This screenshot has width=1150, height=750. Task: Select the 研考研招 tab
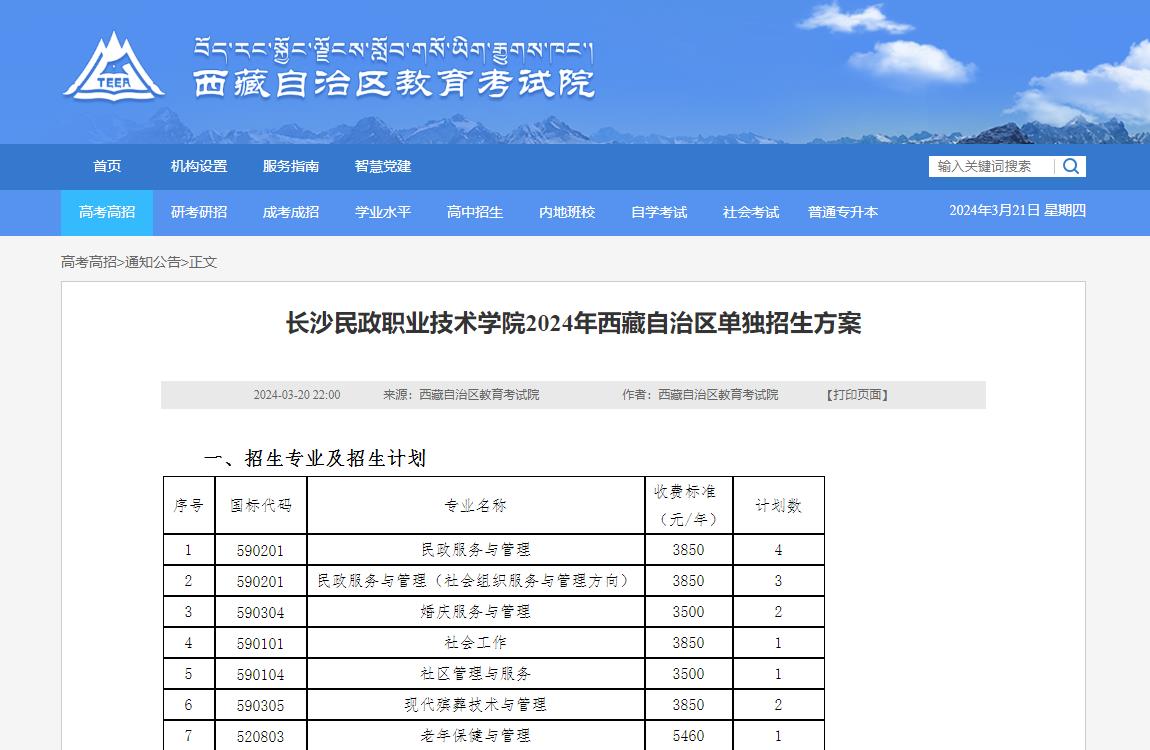(199, 213)
